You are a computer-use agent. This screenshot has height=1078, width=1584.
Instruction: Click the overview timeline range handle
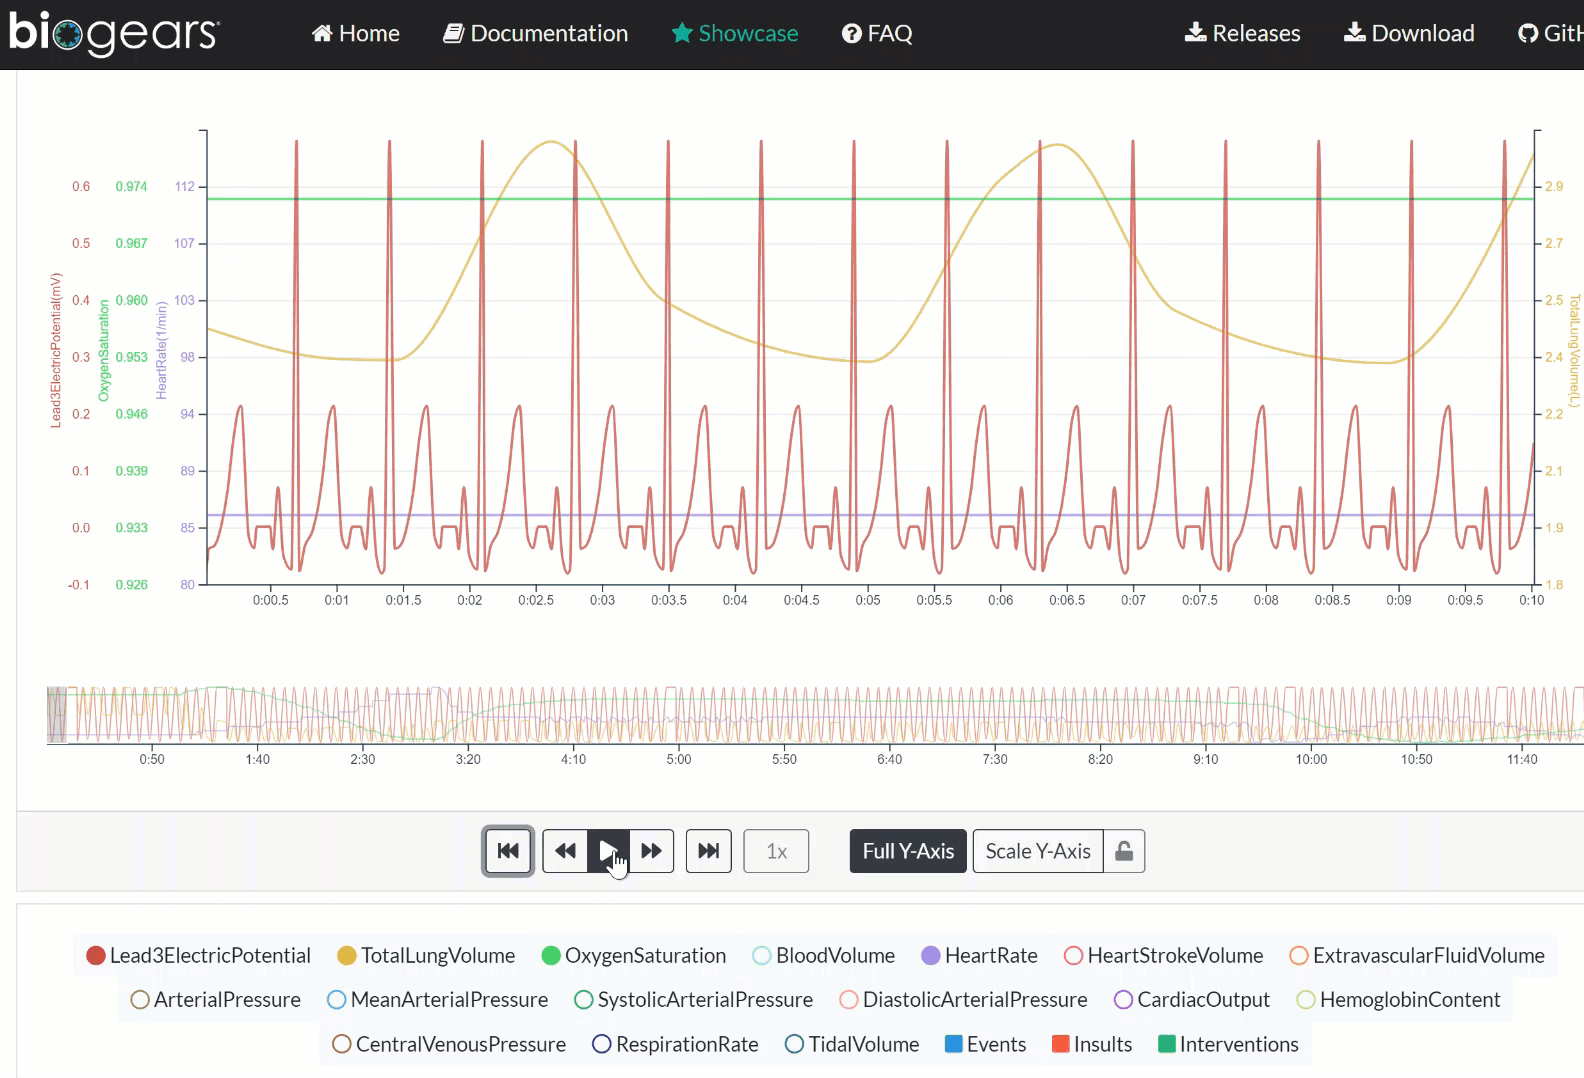[x=57, y=714]
